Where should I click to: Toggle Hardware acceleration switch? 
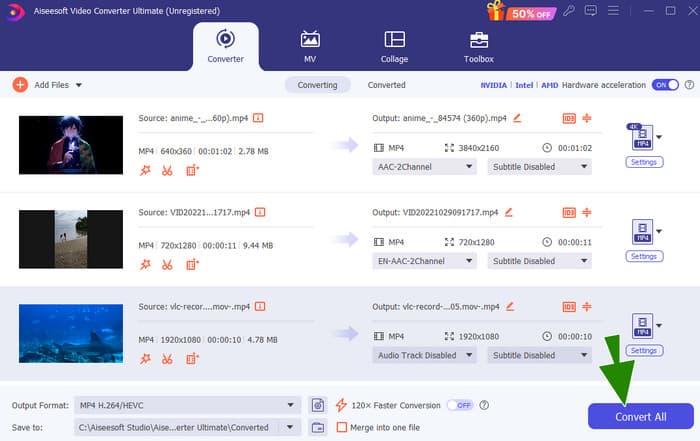click(665, 85)
